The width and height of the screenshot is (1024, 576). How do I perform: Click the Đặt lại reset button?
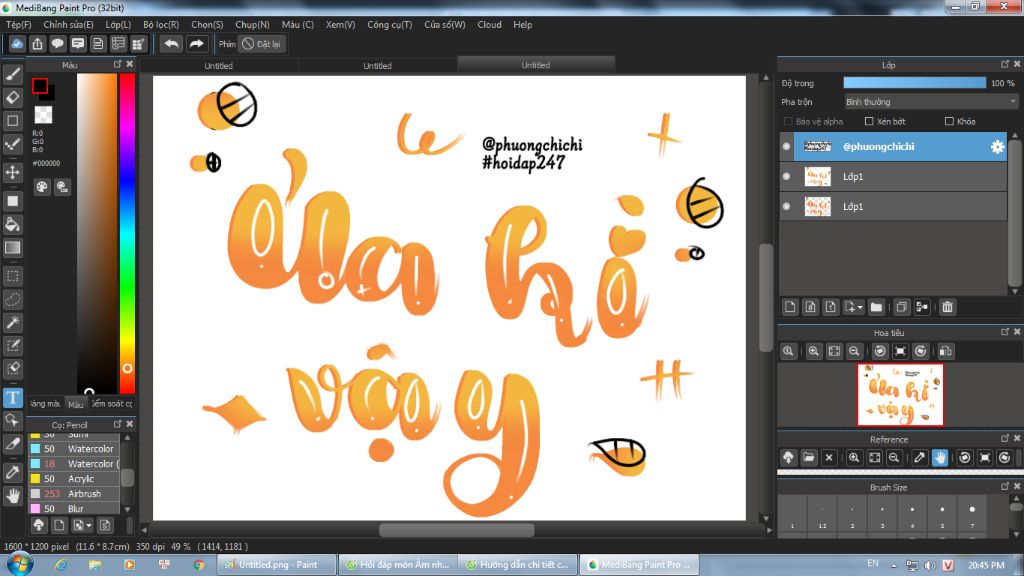tap(261, 44)
